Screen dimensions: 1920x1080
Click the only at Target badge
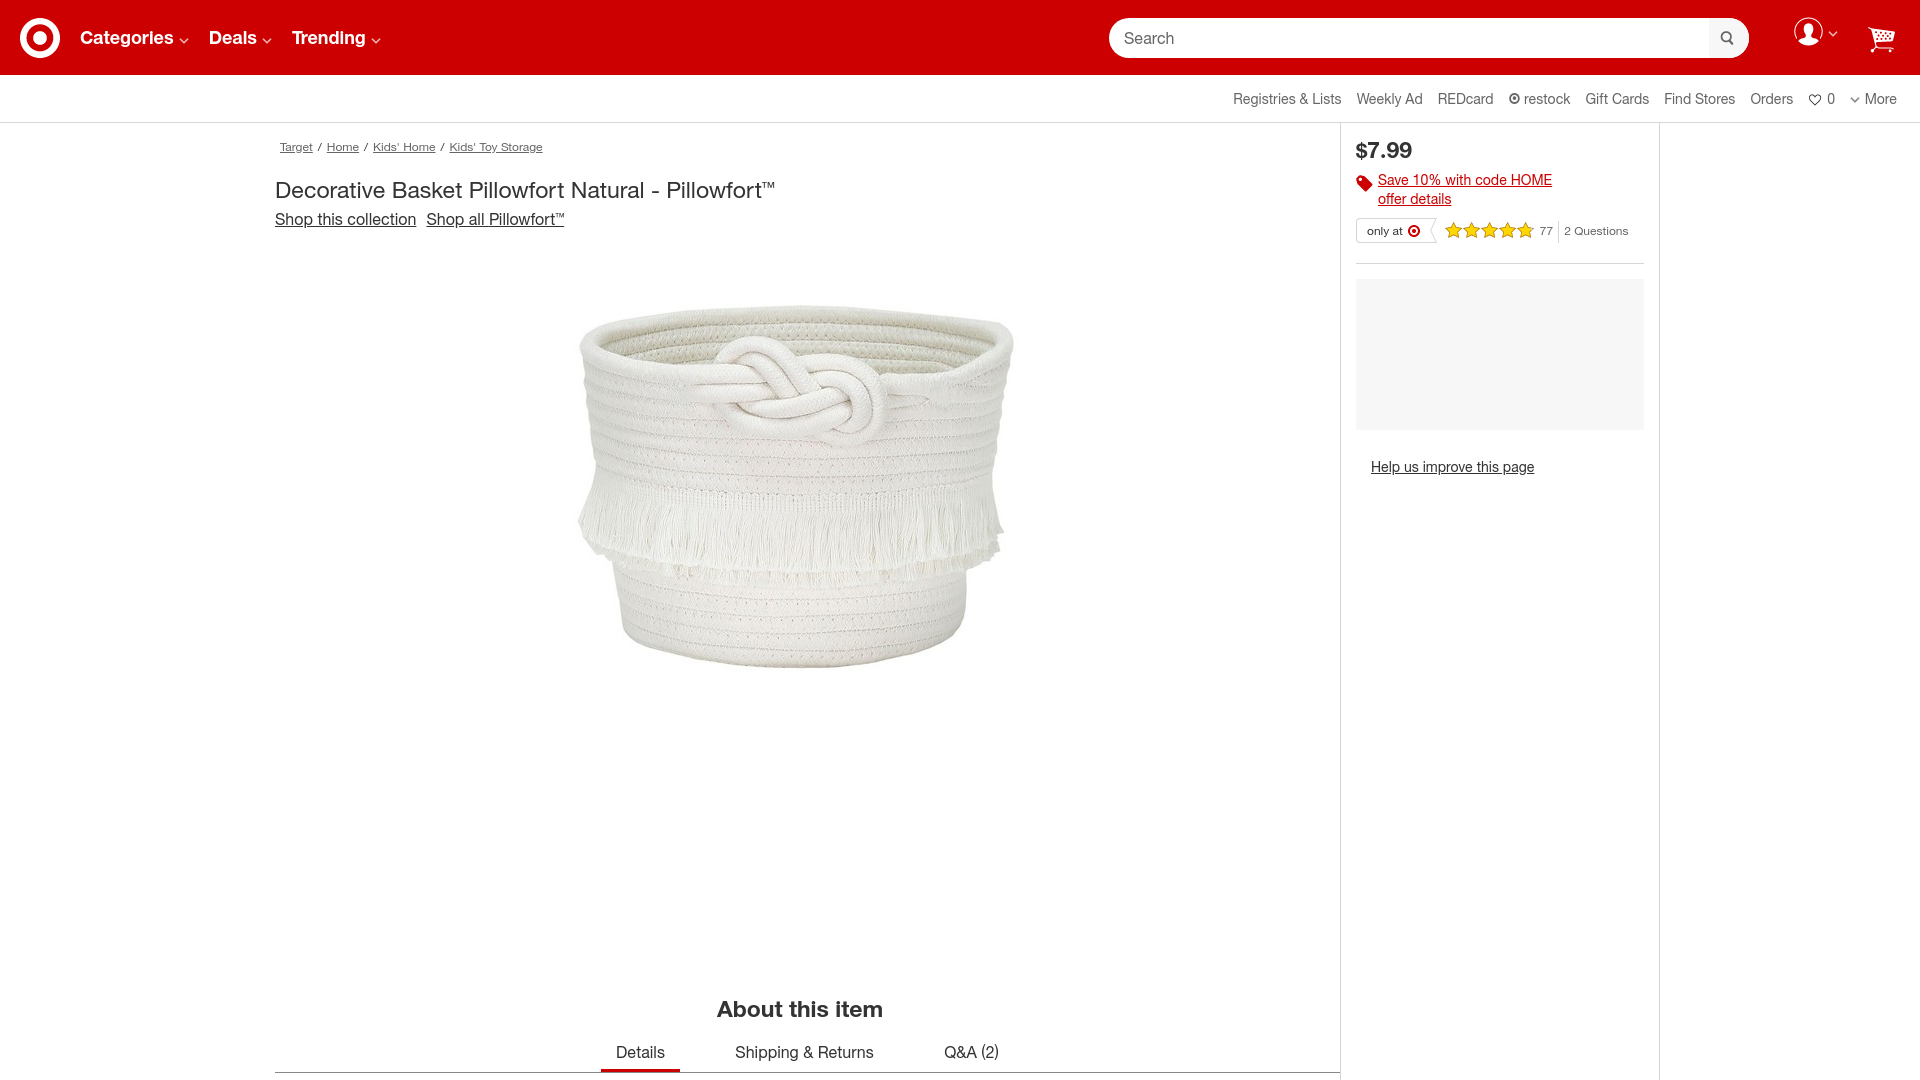click(1394, 231)
